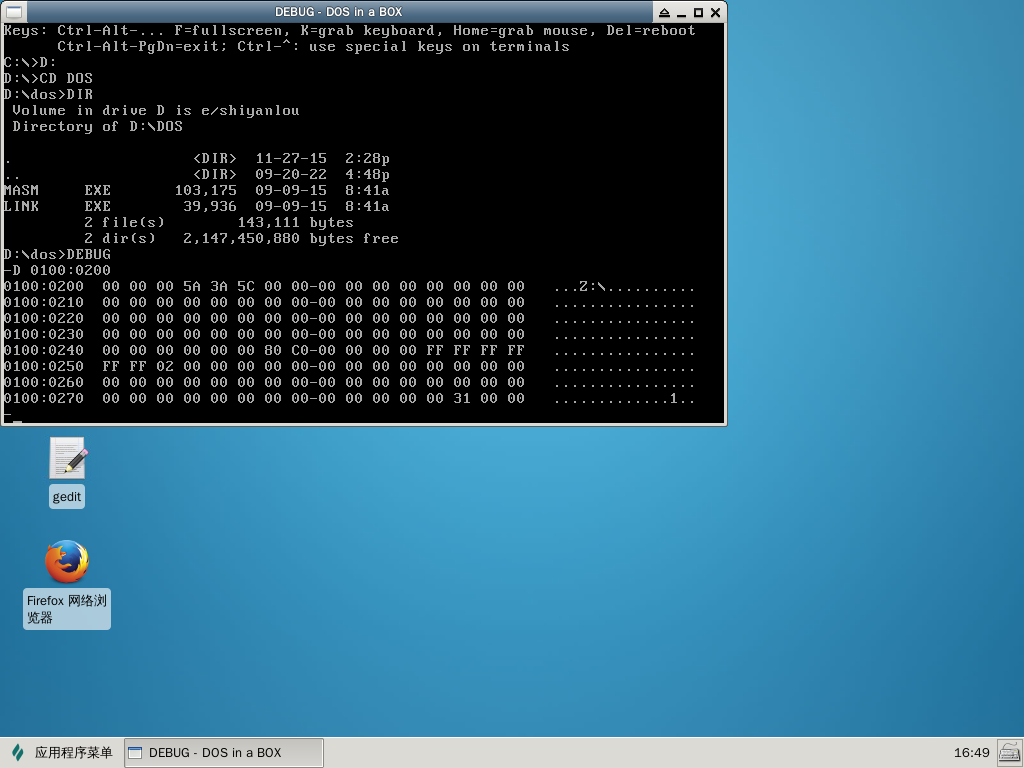Click the F=fullscreen hint text
The height and width of the screenshot is (768, 1024).
tap(231, 30)
